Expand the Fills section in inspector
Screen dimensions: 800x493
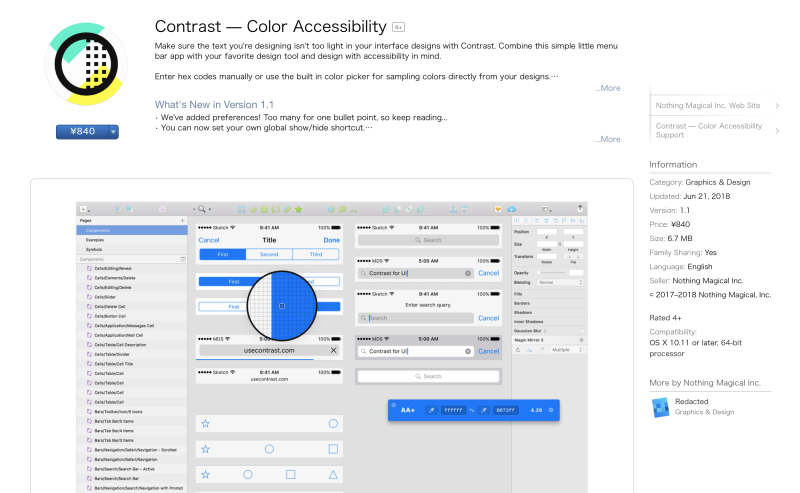[549, 294]
